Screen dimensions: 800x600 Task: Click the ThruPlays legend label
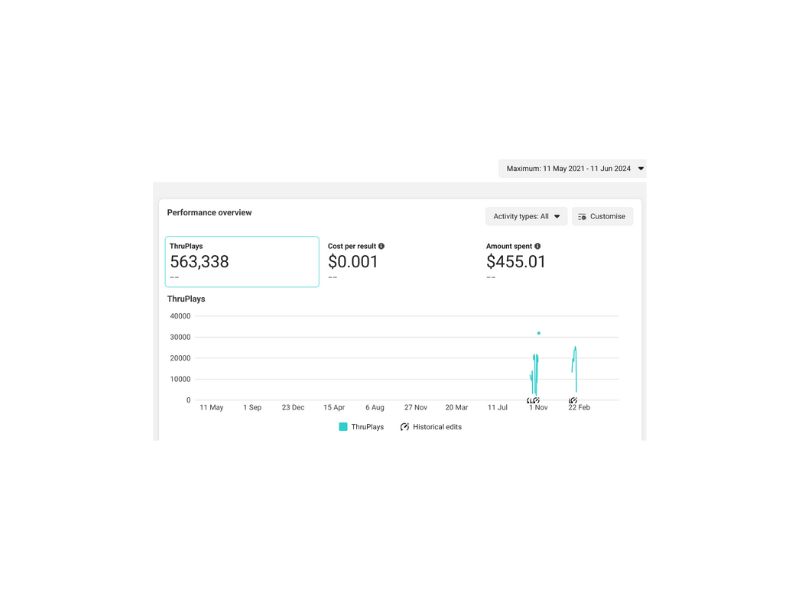(x=367, y=427)
